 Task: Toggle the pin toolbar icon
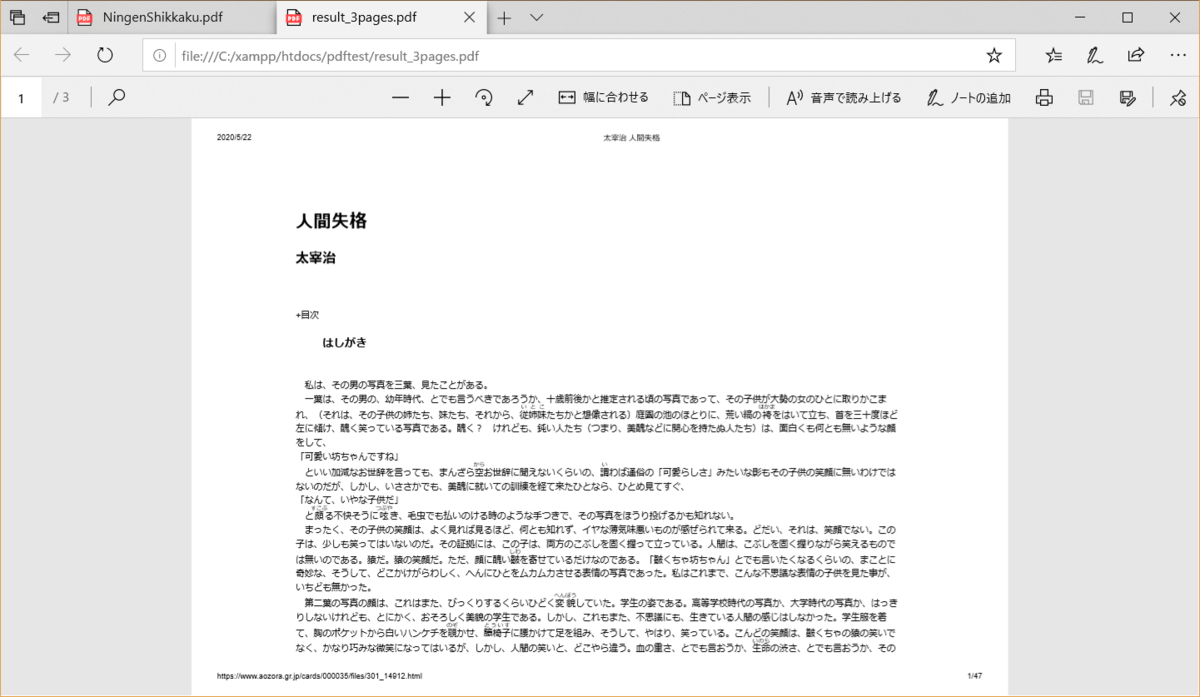click(x=1178, y=98)
